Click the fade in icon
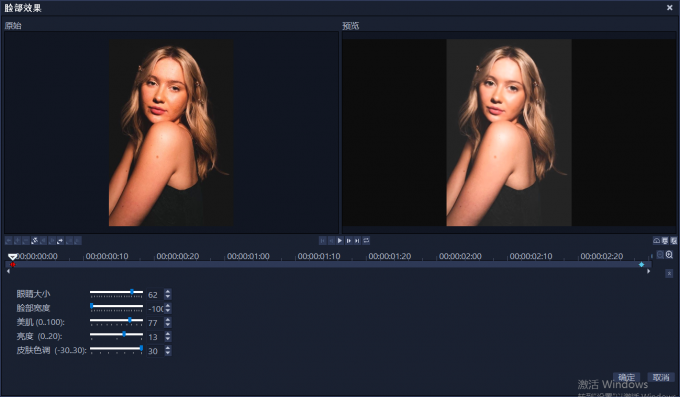This screenshot has width=680, height=397. (69, 240)
